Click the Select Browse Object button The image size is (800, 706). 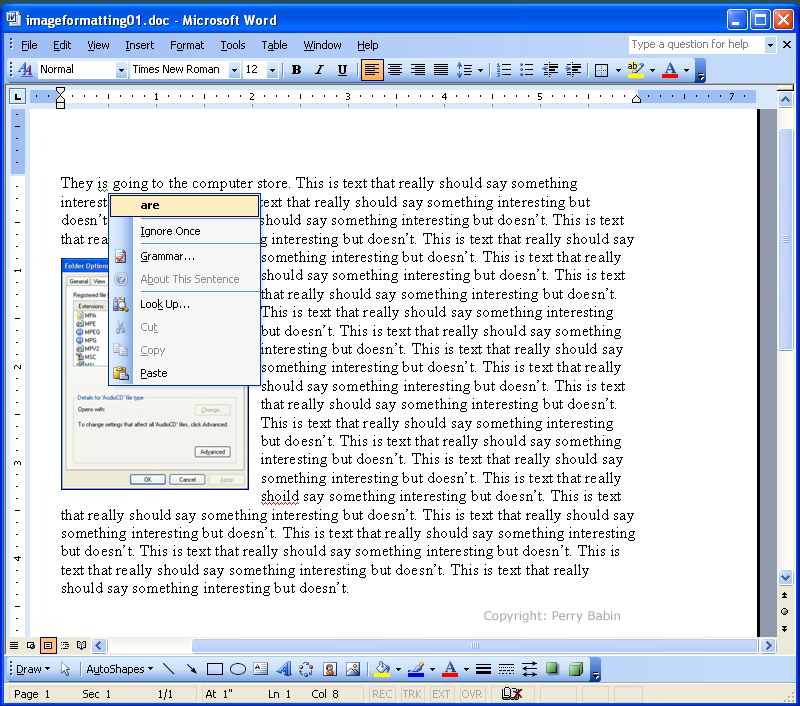tap(785, 612)
